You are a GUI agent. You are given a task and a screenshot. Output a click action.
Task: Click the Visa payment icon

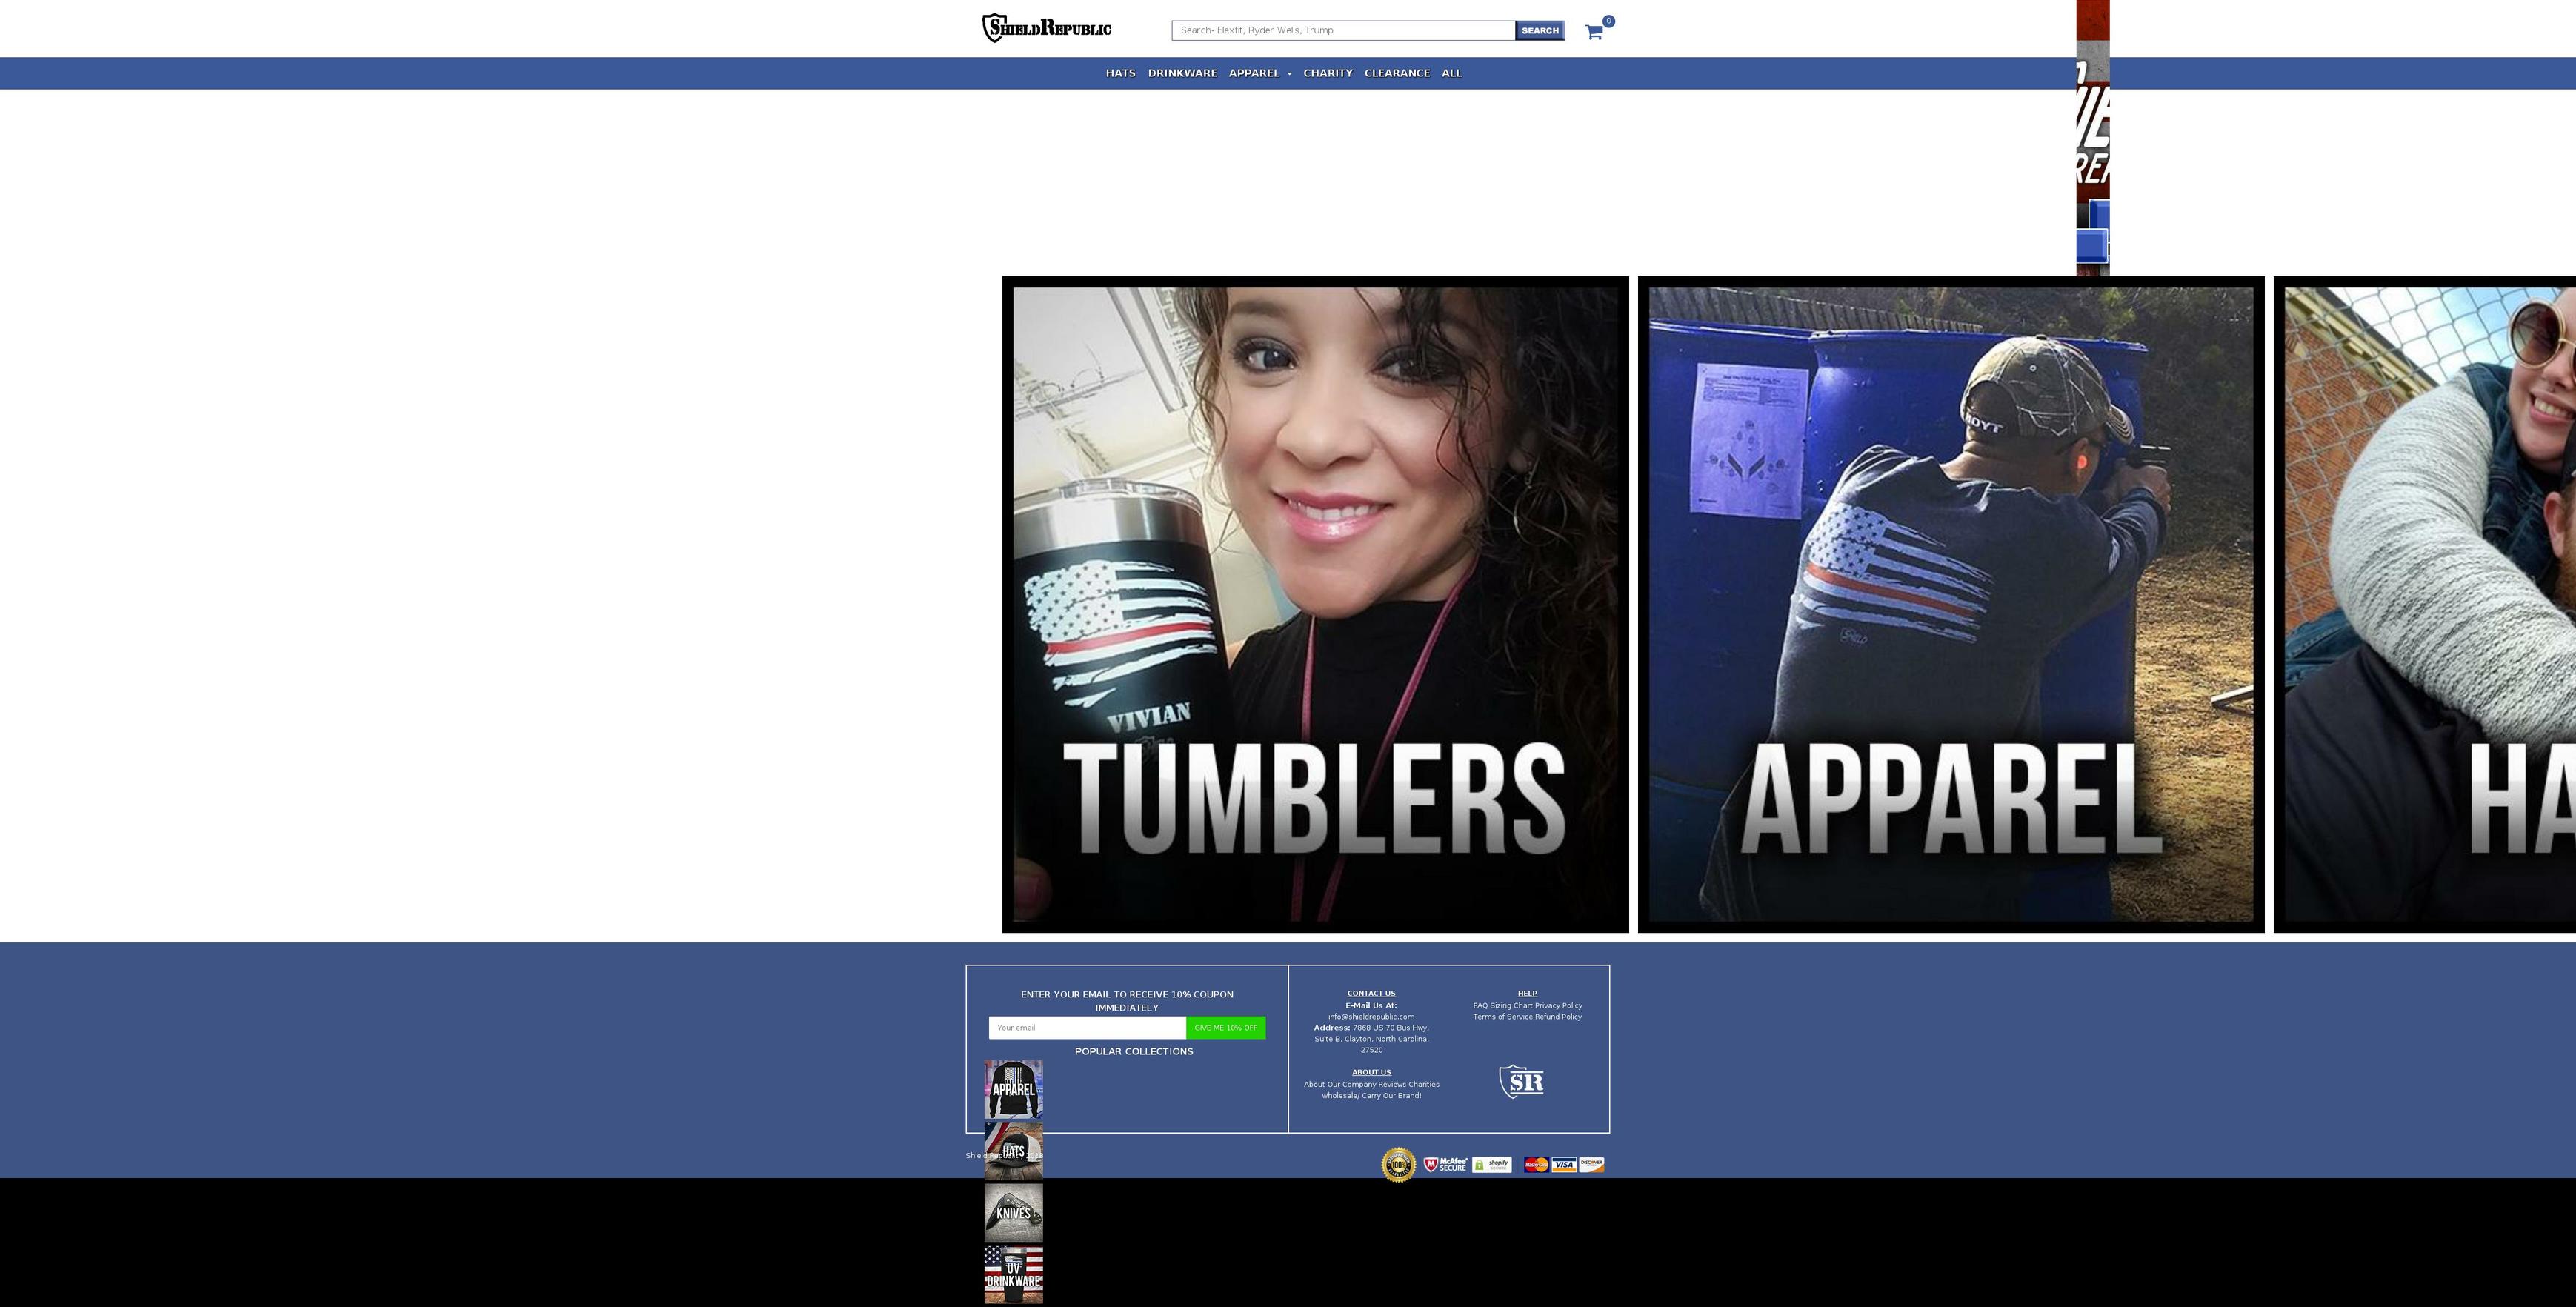point(1564,1165)
